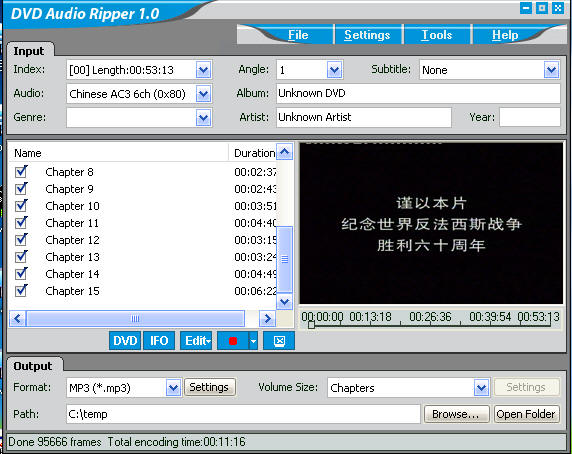The height and width of the screenshot is (454, 572).
Task: Expand the Subtitle dropdown
Action: pyautogui.click(x=551, y=70)
